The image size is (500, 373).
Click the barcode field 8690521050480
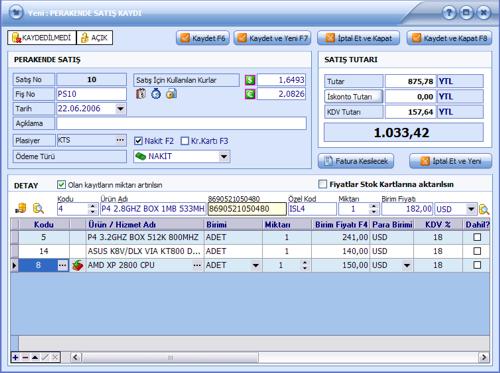click(247, 209)
